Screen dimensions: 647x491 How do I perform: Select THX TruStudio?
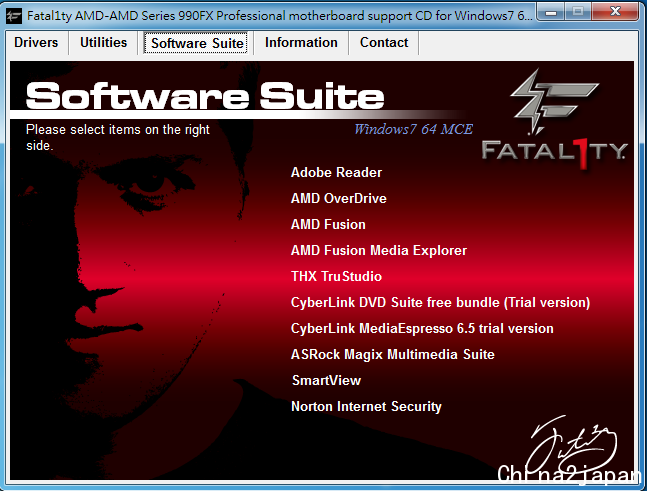[336, 276]
